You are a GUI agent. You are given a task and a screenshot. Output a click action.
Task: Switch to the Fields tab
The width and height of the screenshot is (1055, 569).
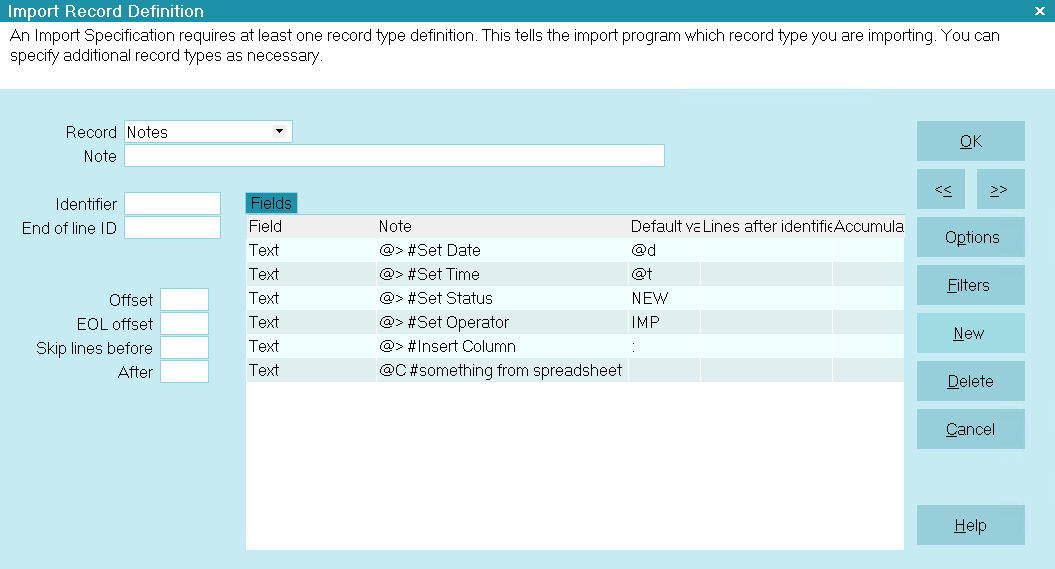coord(271,203)
